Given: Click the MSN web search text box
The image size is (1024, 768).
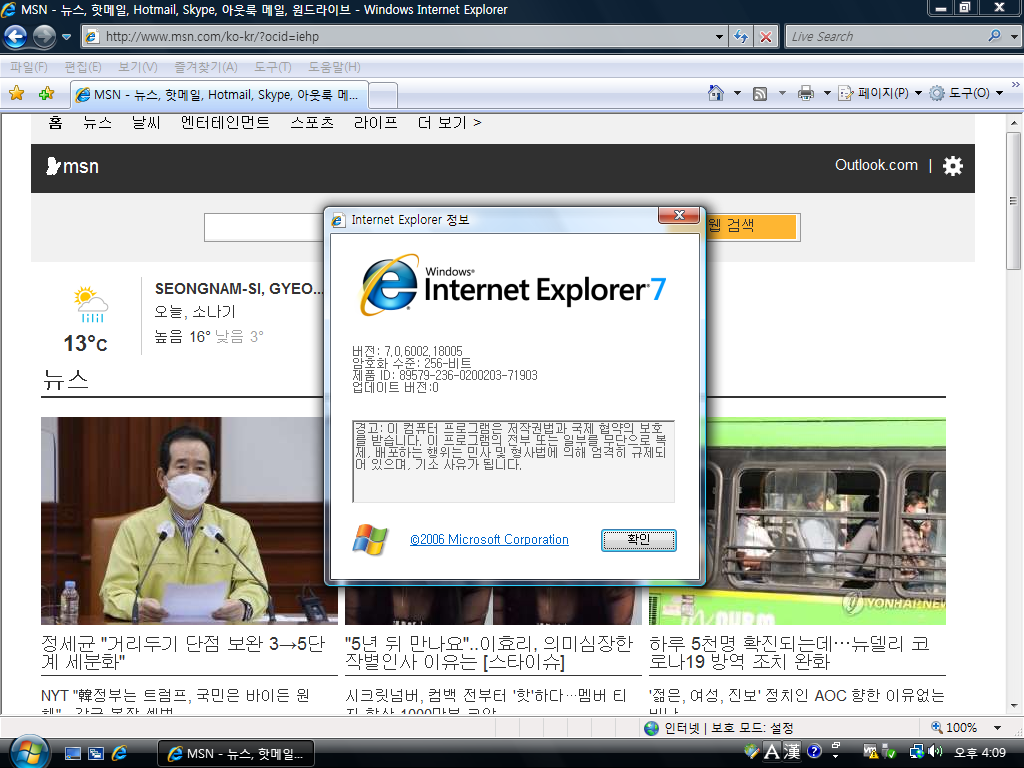Looking at the screenshot, I should 264,227.
